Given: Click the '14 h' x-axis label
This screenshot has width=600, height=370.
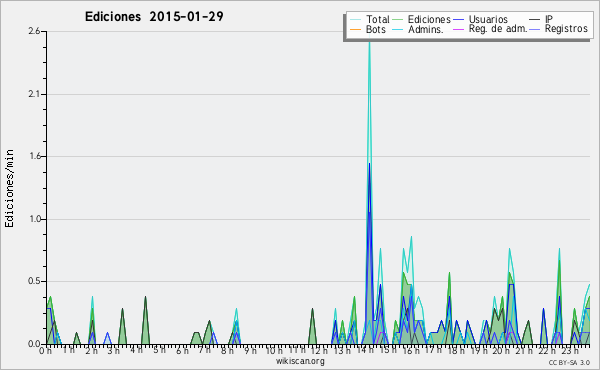Looking at the screenshot, I should coord(365,351).
